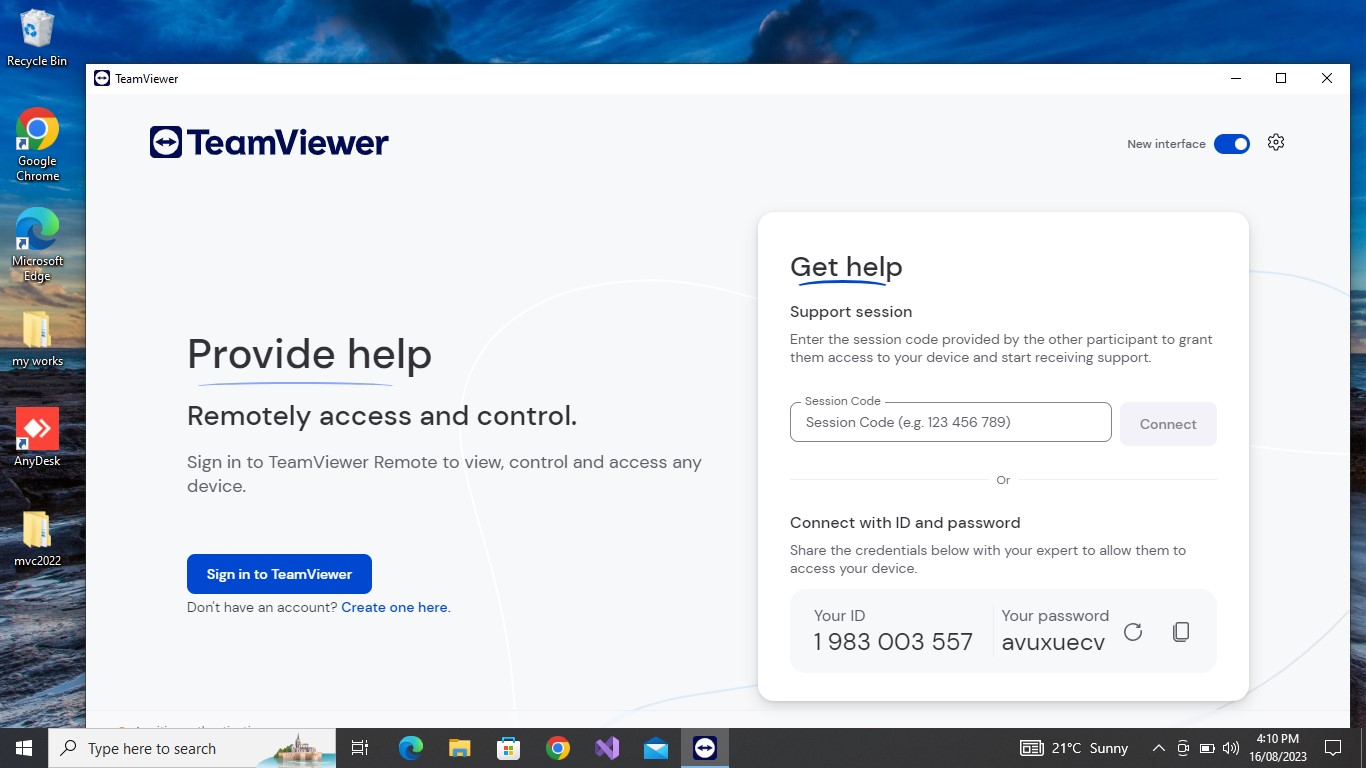The height and width of the screenshot is (768, 1366).
Task: Launch Visual Studio from the taskbar
Action: coord(607,748)
